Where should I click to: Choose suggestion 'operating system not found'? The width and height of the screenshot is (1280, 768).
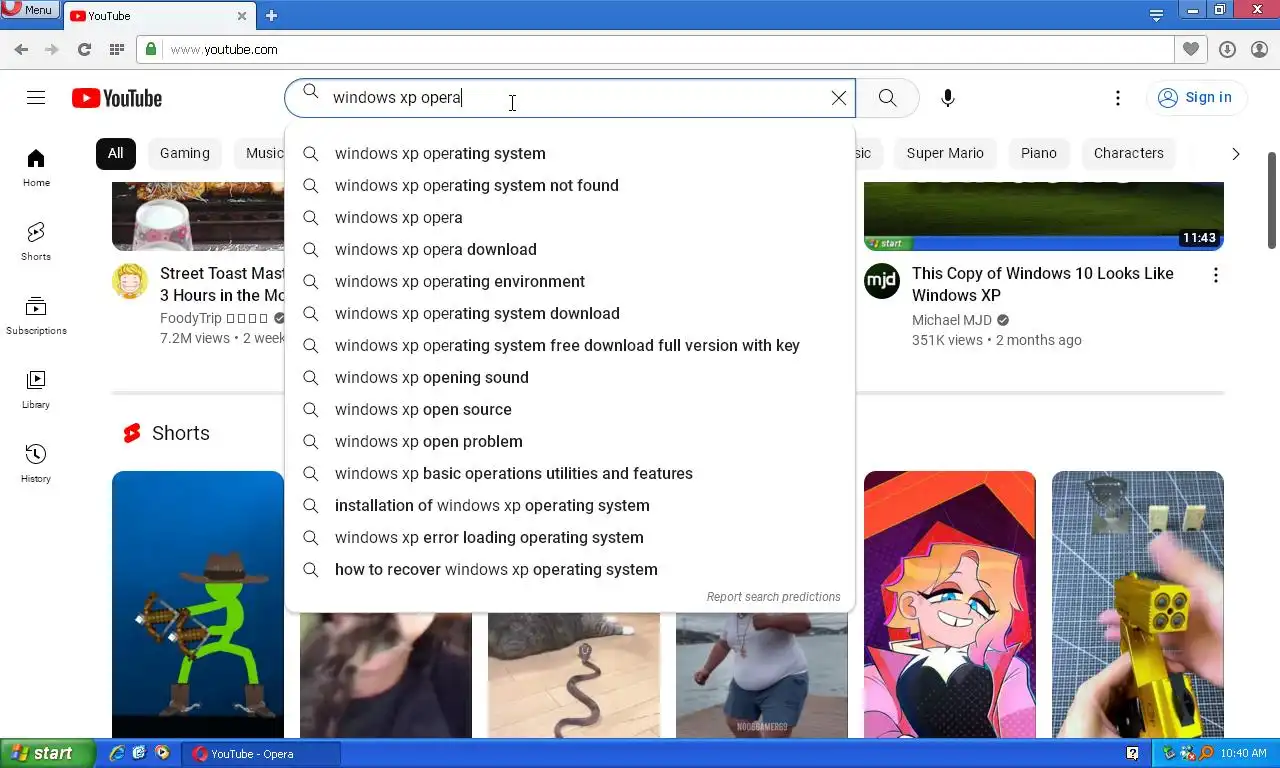pyautogui.click(x=570, y=185)
